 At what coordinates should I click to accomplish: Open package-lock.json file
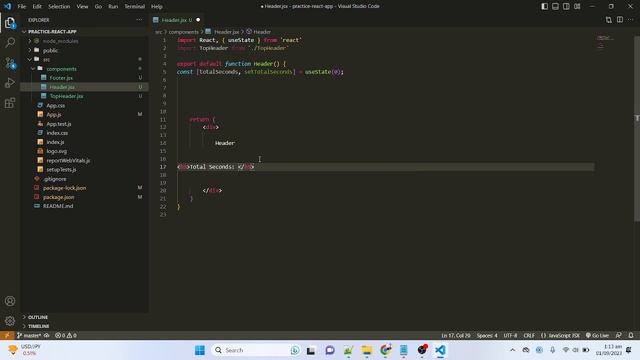coord(64,188)
